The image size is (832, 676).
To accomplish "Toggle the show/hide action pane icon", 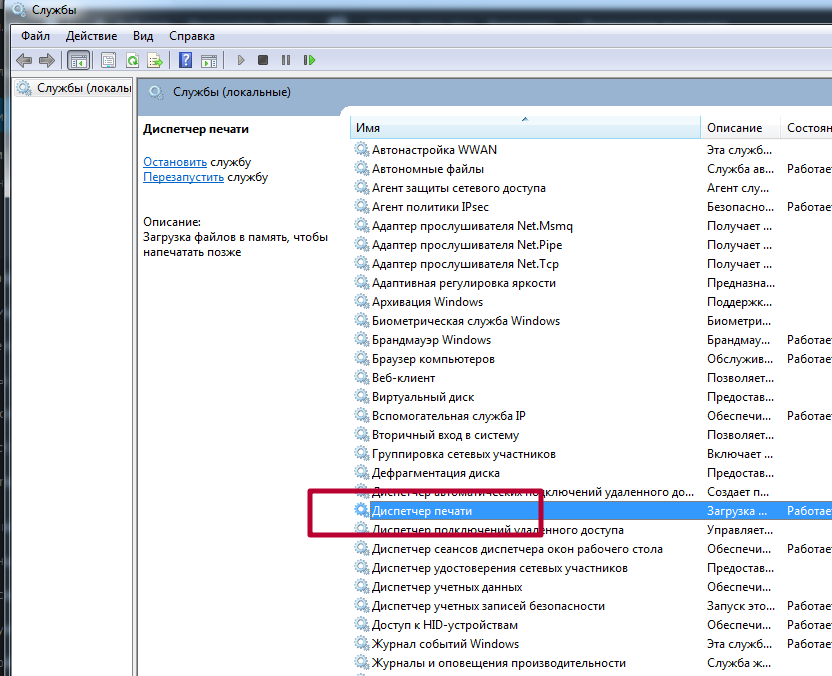I will coord(209,60).
